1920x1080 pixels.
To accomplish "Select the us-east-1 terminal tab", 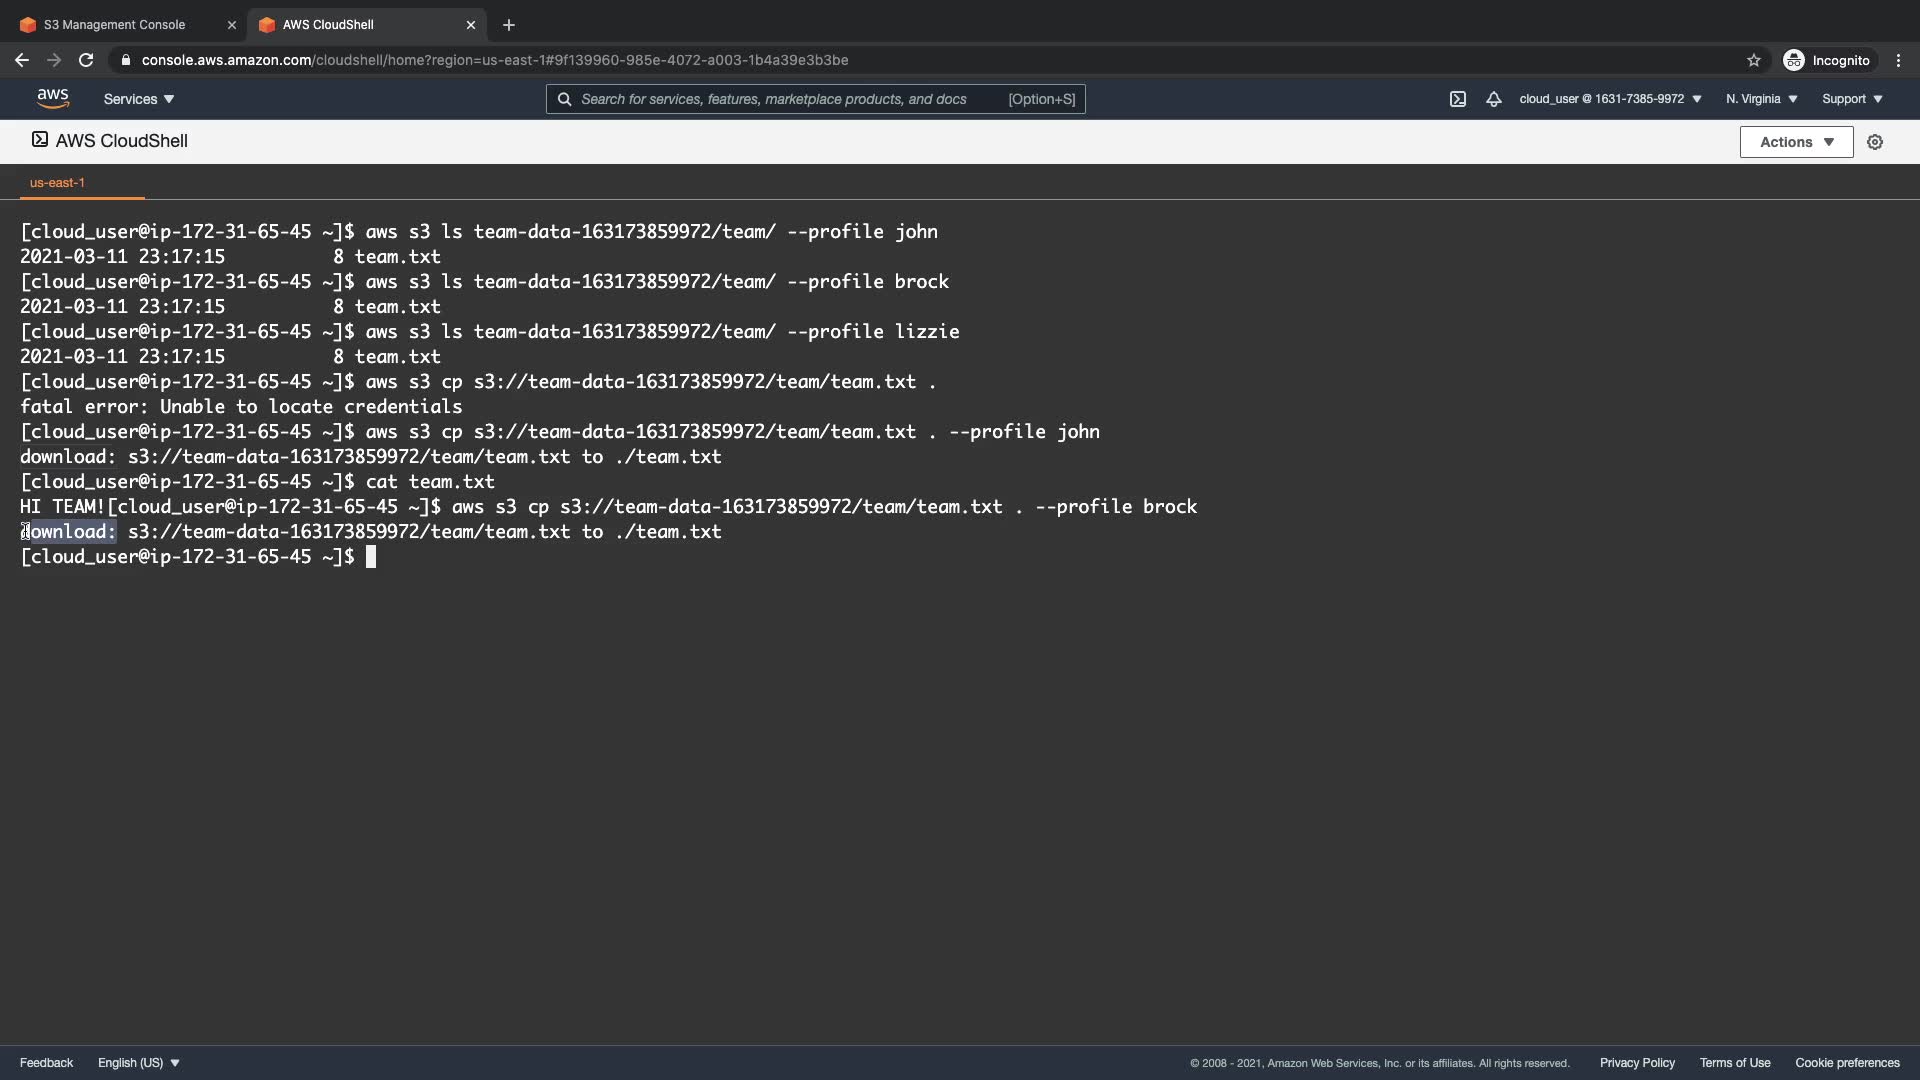I will click(57, 183).
